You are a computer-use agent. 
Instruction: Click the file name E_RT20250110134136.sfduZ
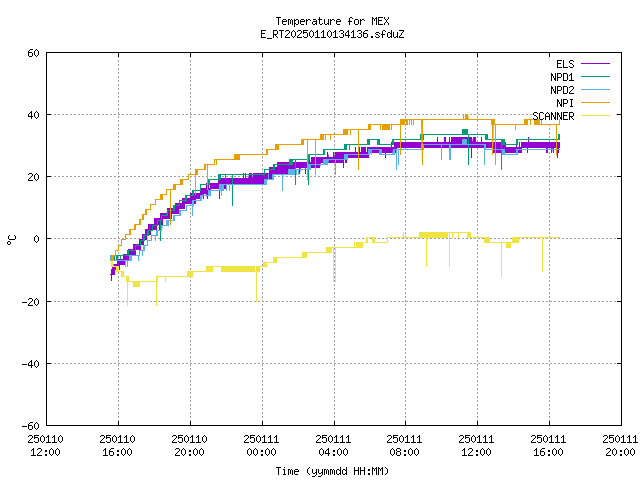coord(332,34)
